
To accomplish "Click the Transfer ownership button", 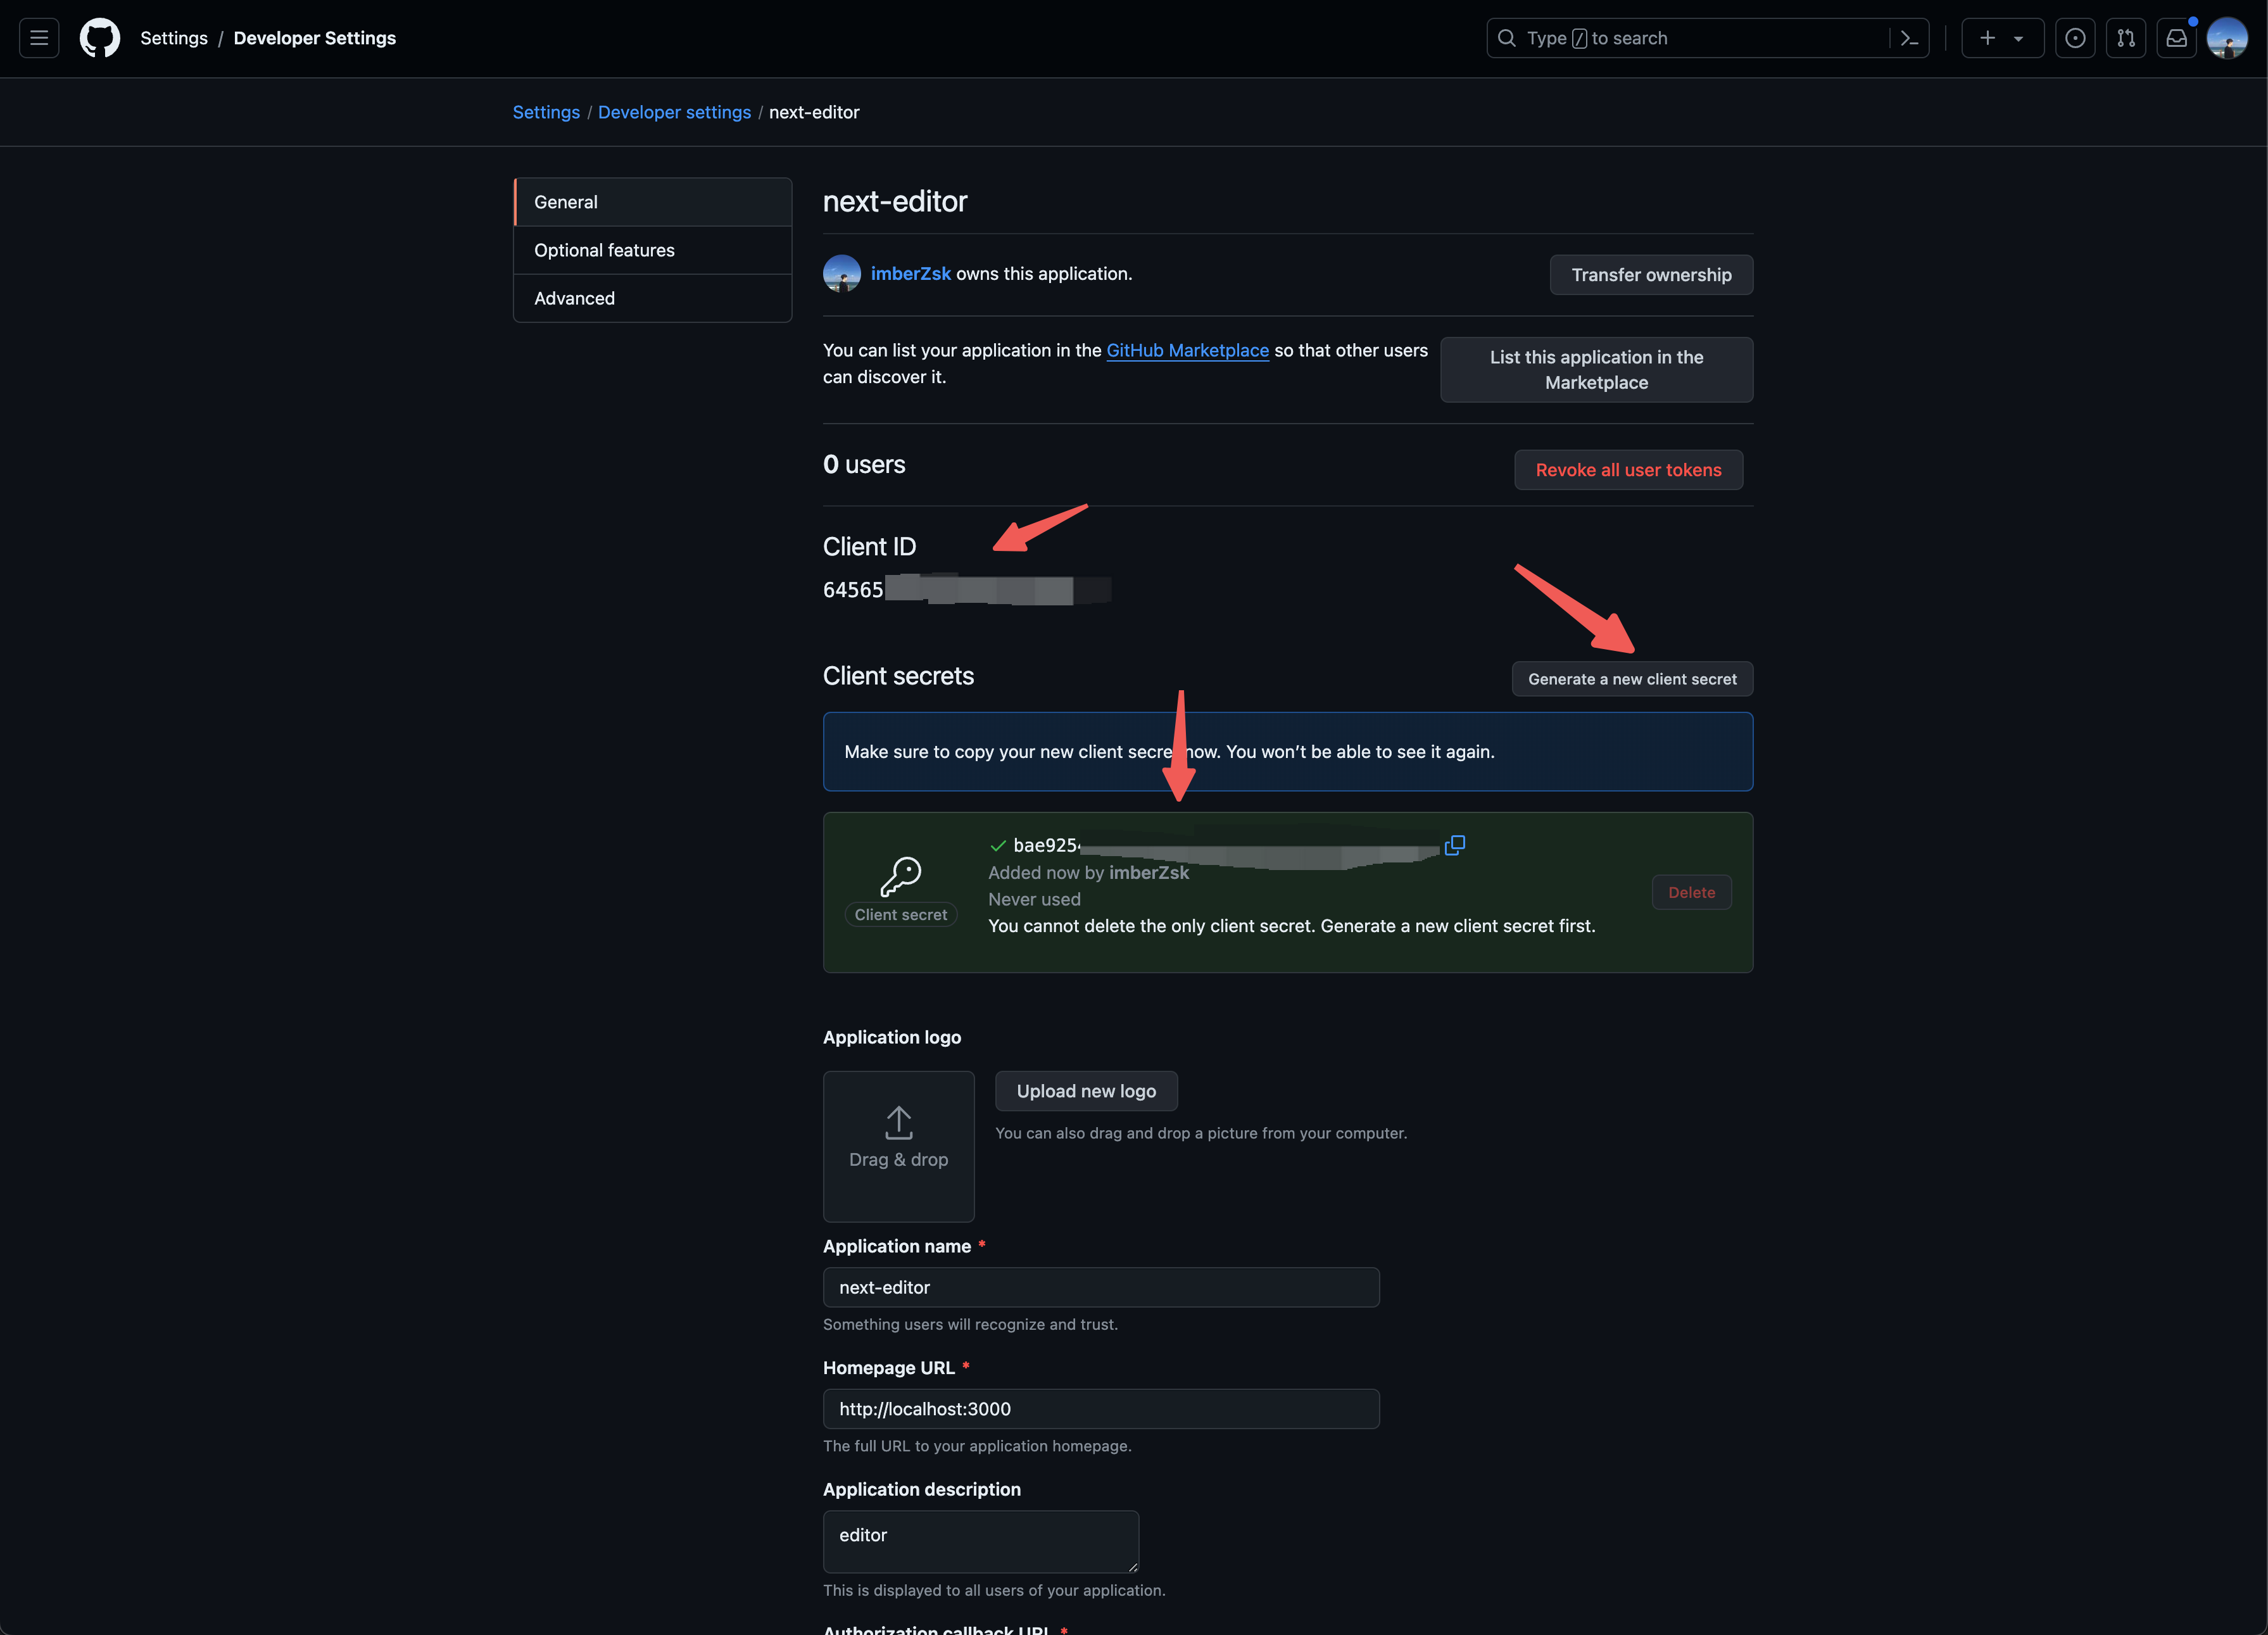I will [x=1651, y=275].
